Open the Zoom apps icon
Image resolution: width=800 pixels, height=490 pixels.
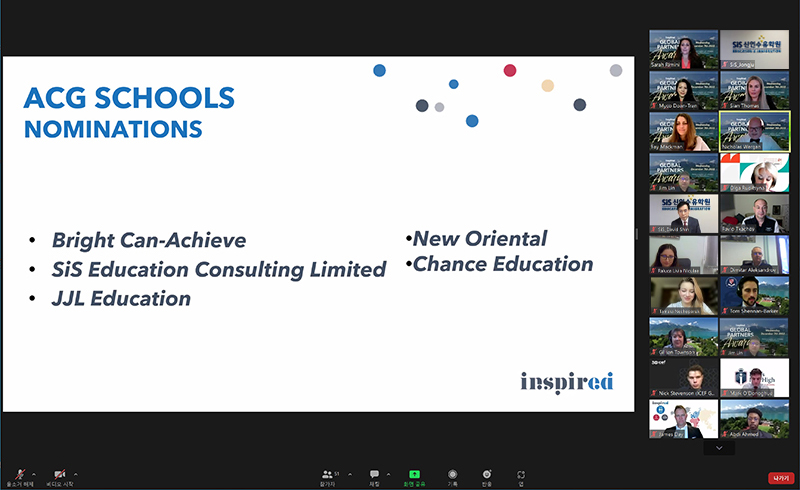521,474
